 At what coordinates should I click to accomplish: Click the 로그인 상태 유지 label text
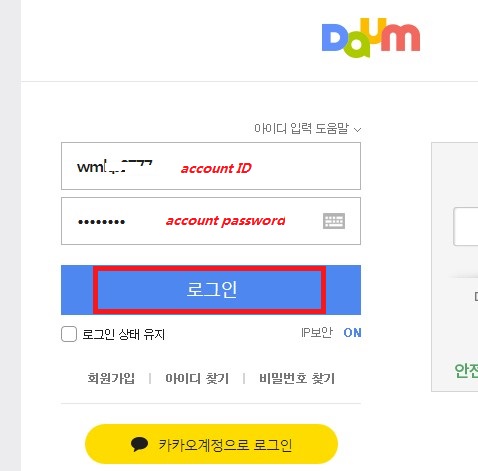pyautogui.click(x=124, y=334)
